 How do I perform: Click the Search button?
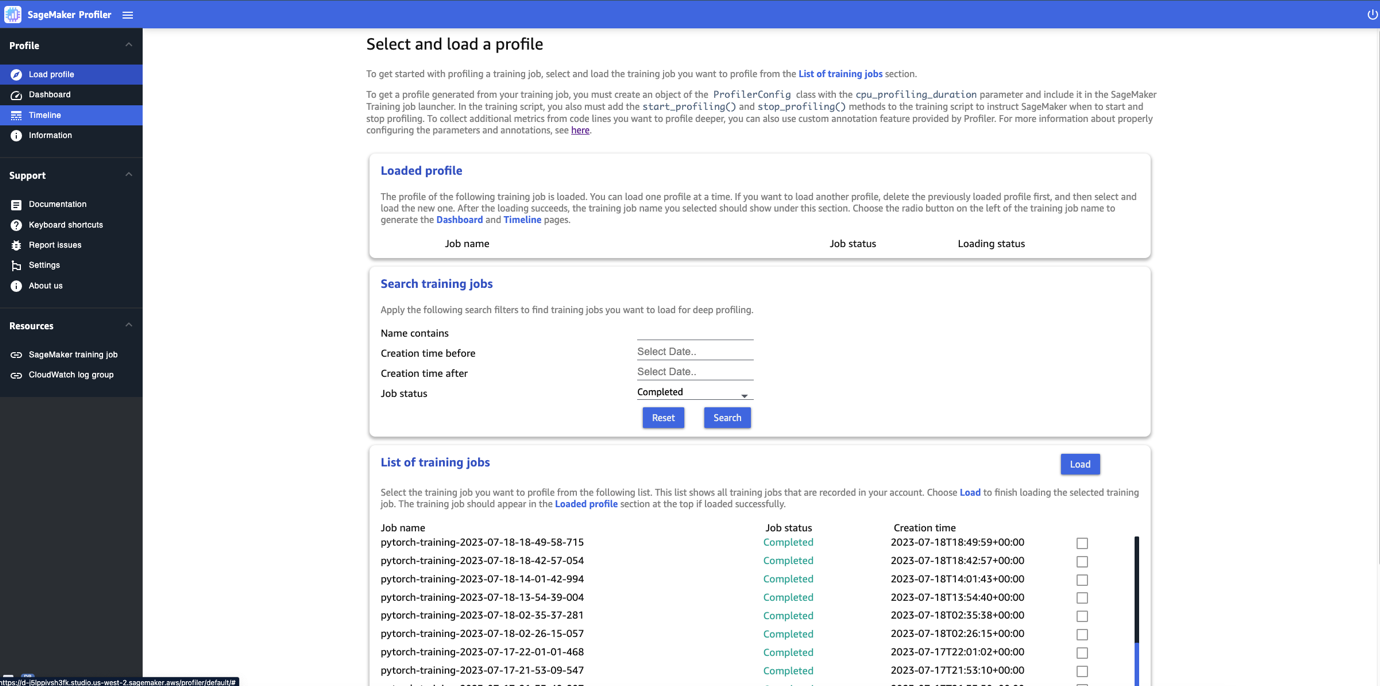tap(727, 418)
